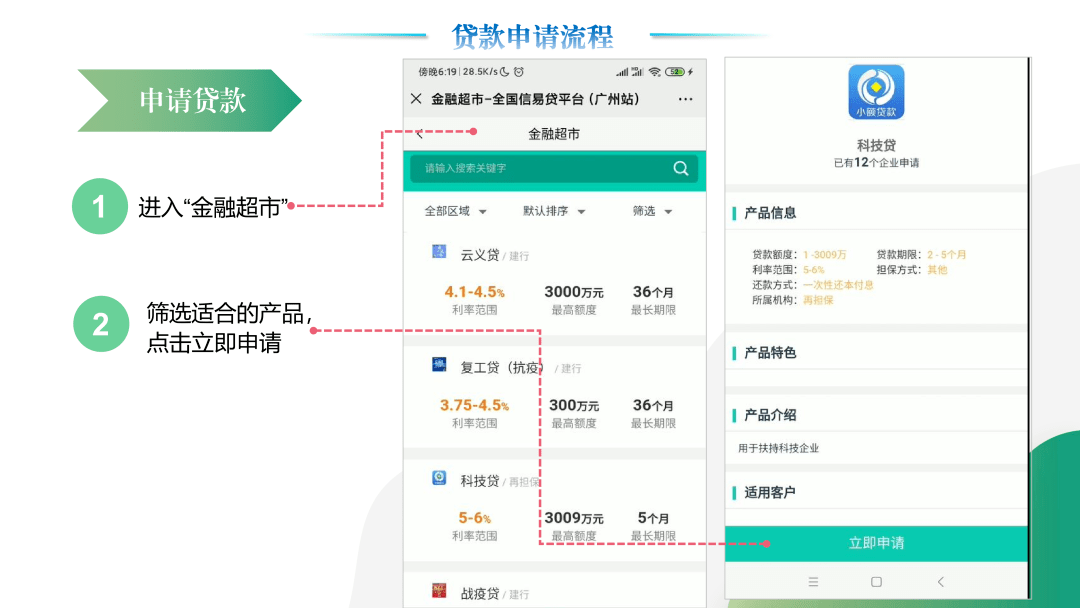Tap the Android recent-apps menu icon
The width and height of the screenshot is (1080, 608).
(x=813, y=582)
